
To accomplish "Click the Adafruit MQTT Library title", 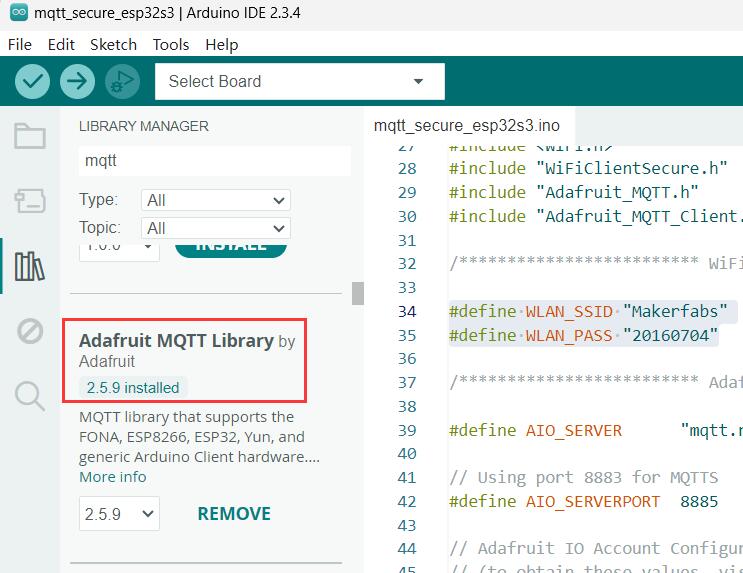I will point(176,341).
